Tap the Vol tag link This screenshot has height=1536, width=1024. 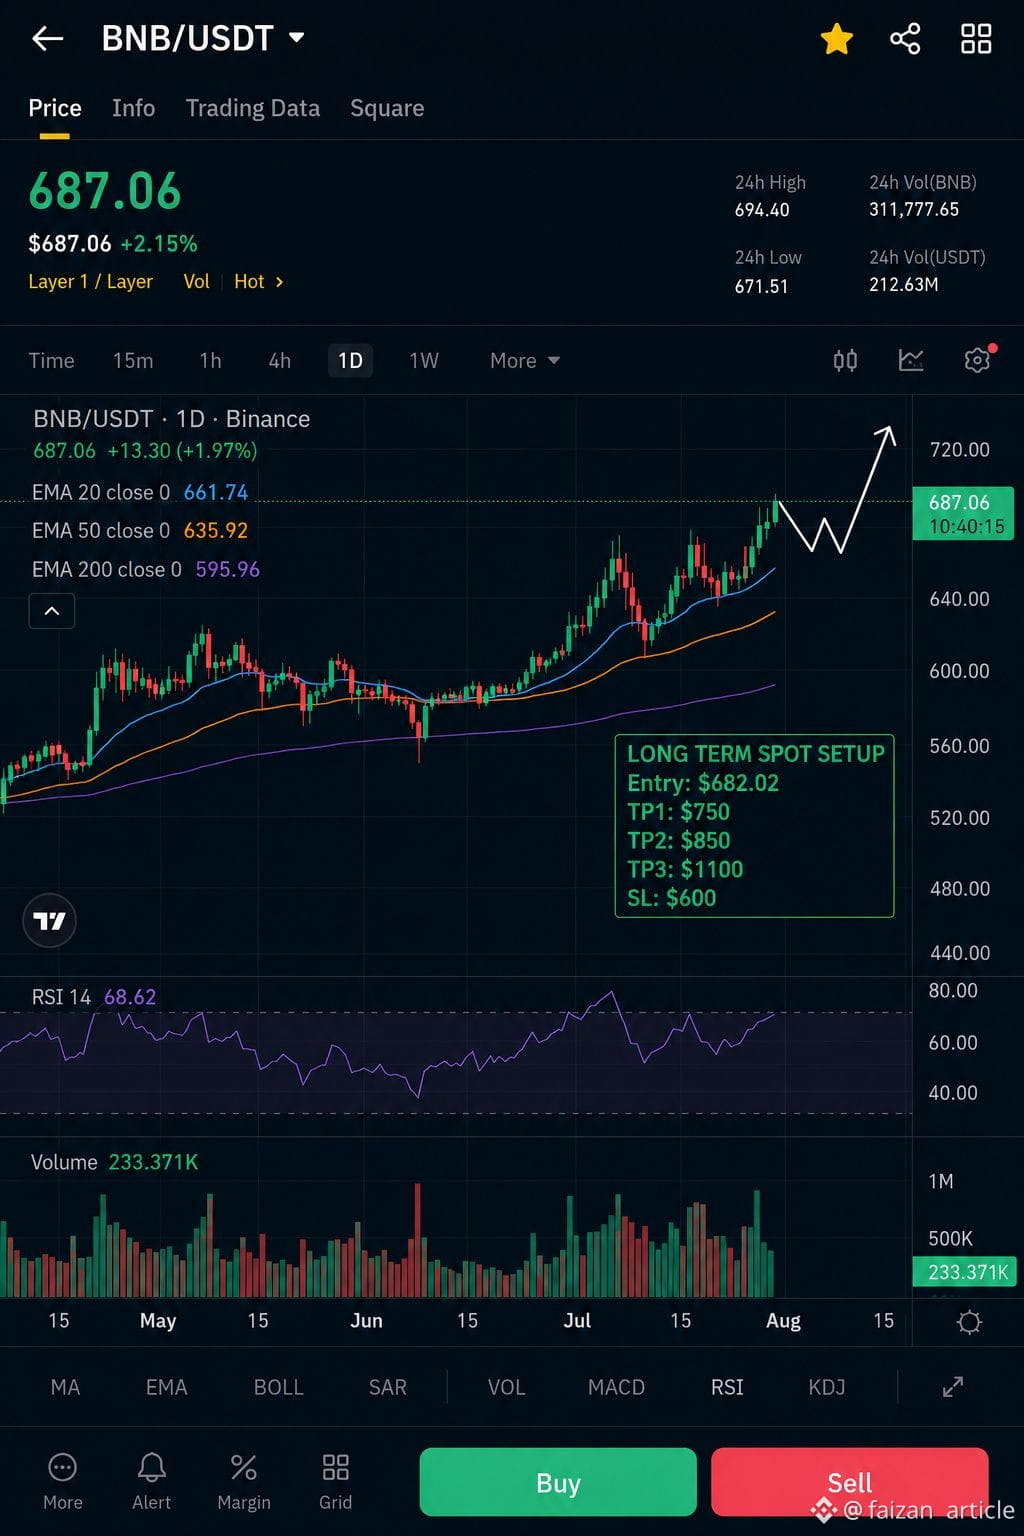[x=196, y=282]
